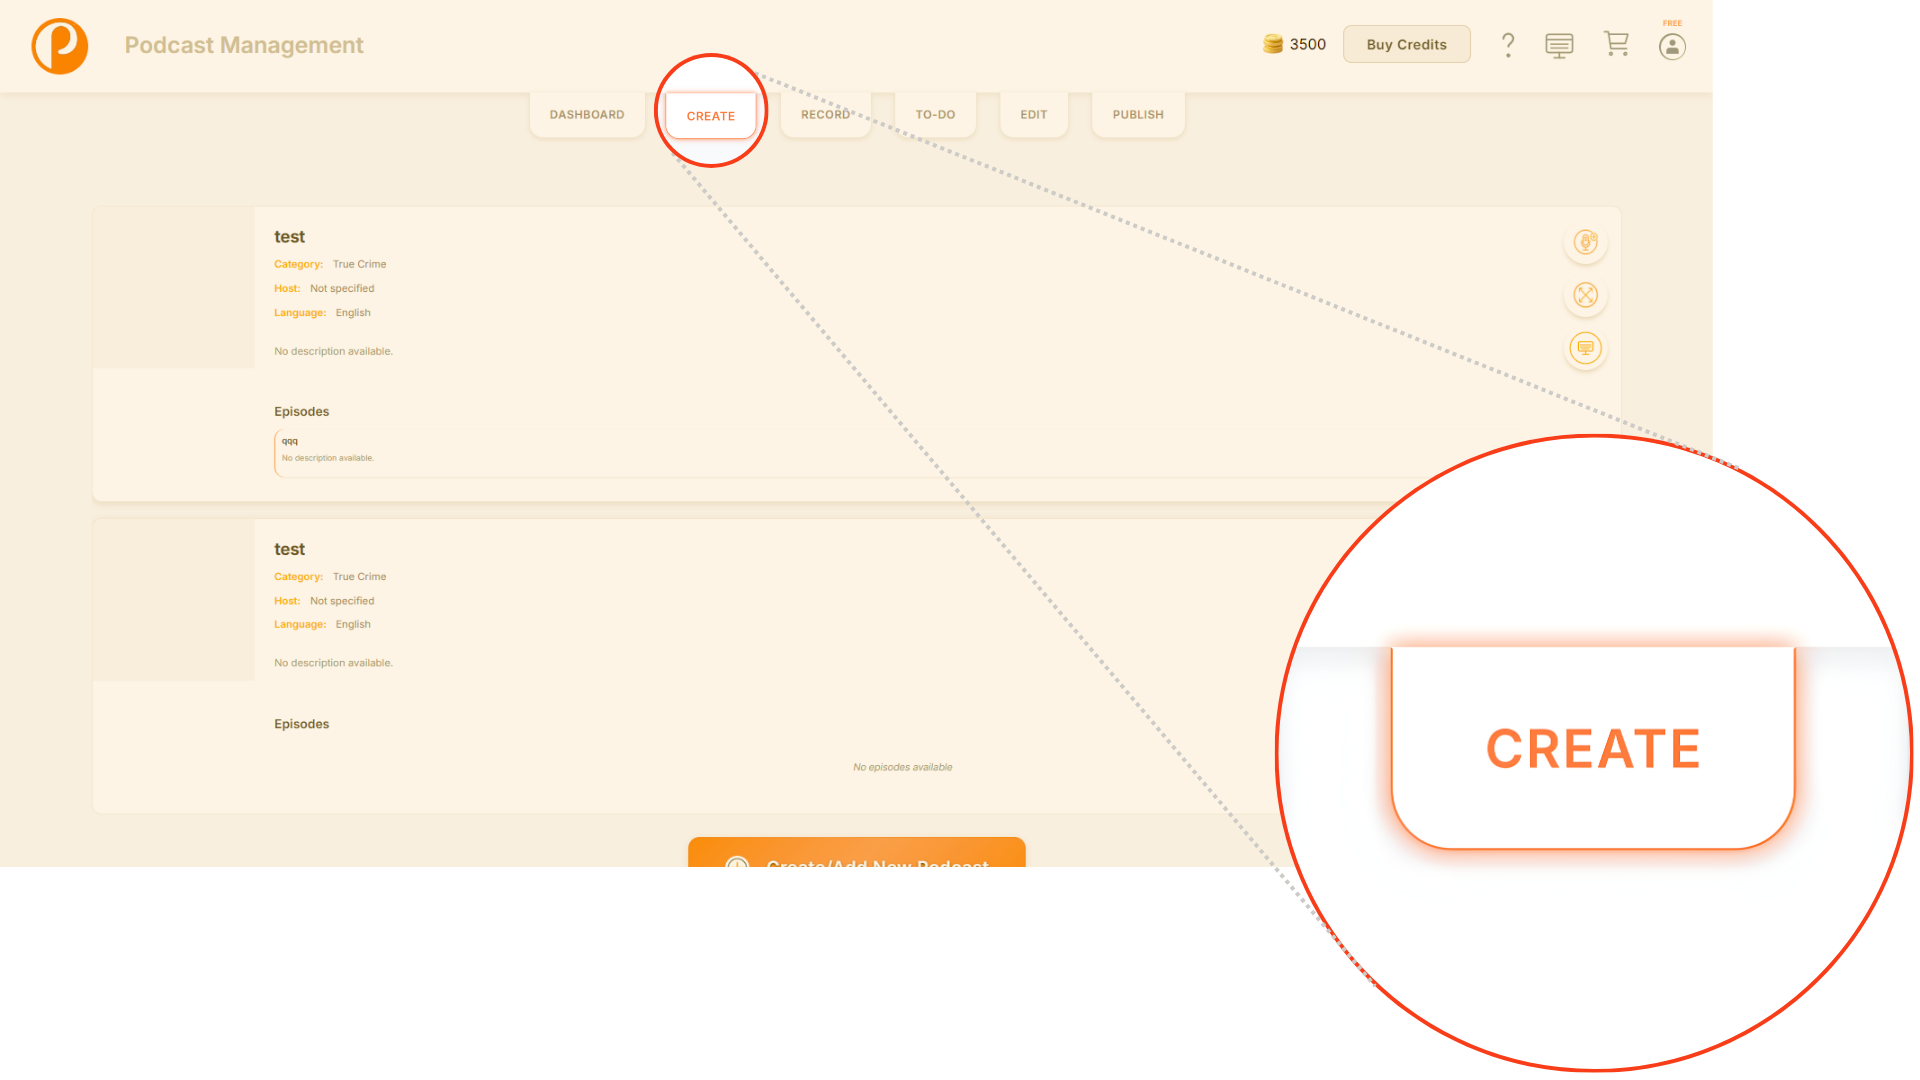Screen dimensions: 1920x1080
Task: Click the add microphone episode icon
Action: click(x=1585, y=242)
